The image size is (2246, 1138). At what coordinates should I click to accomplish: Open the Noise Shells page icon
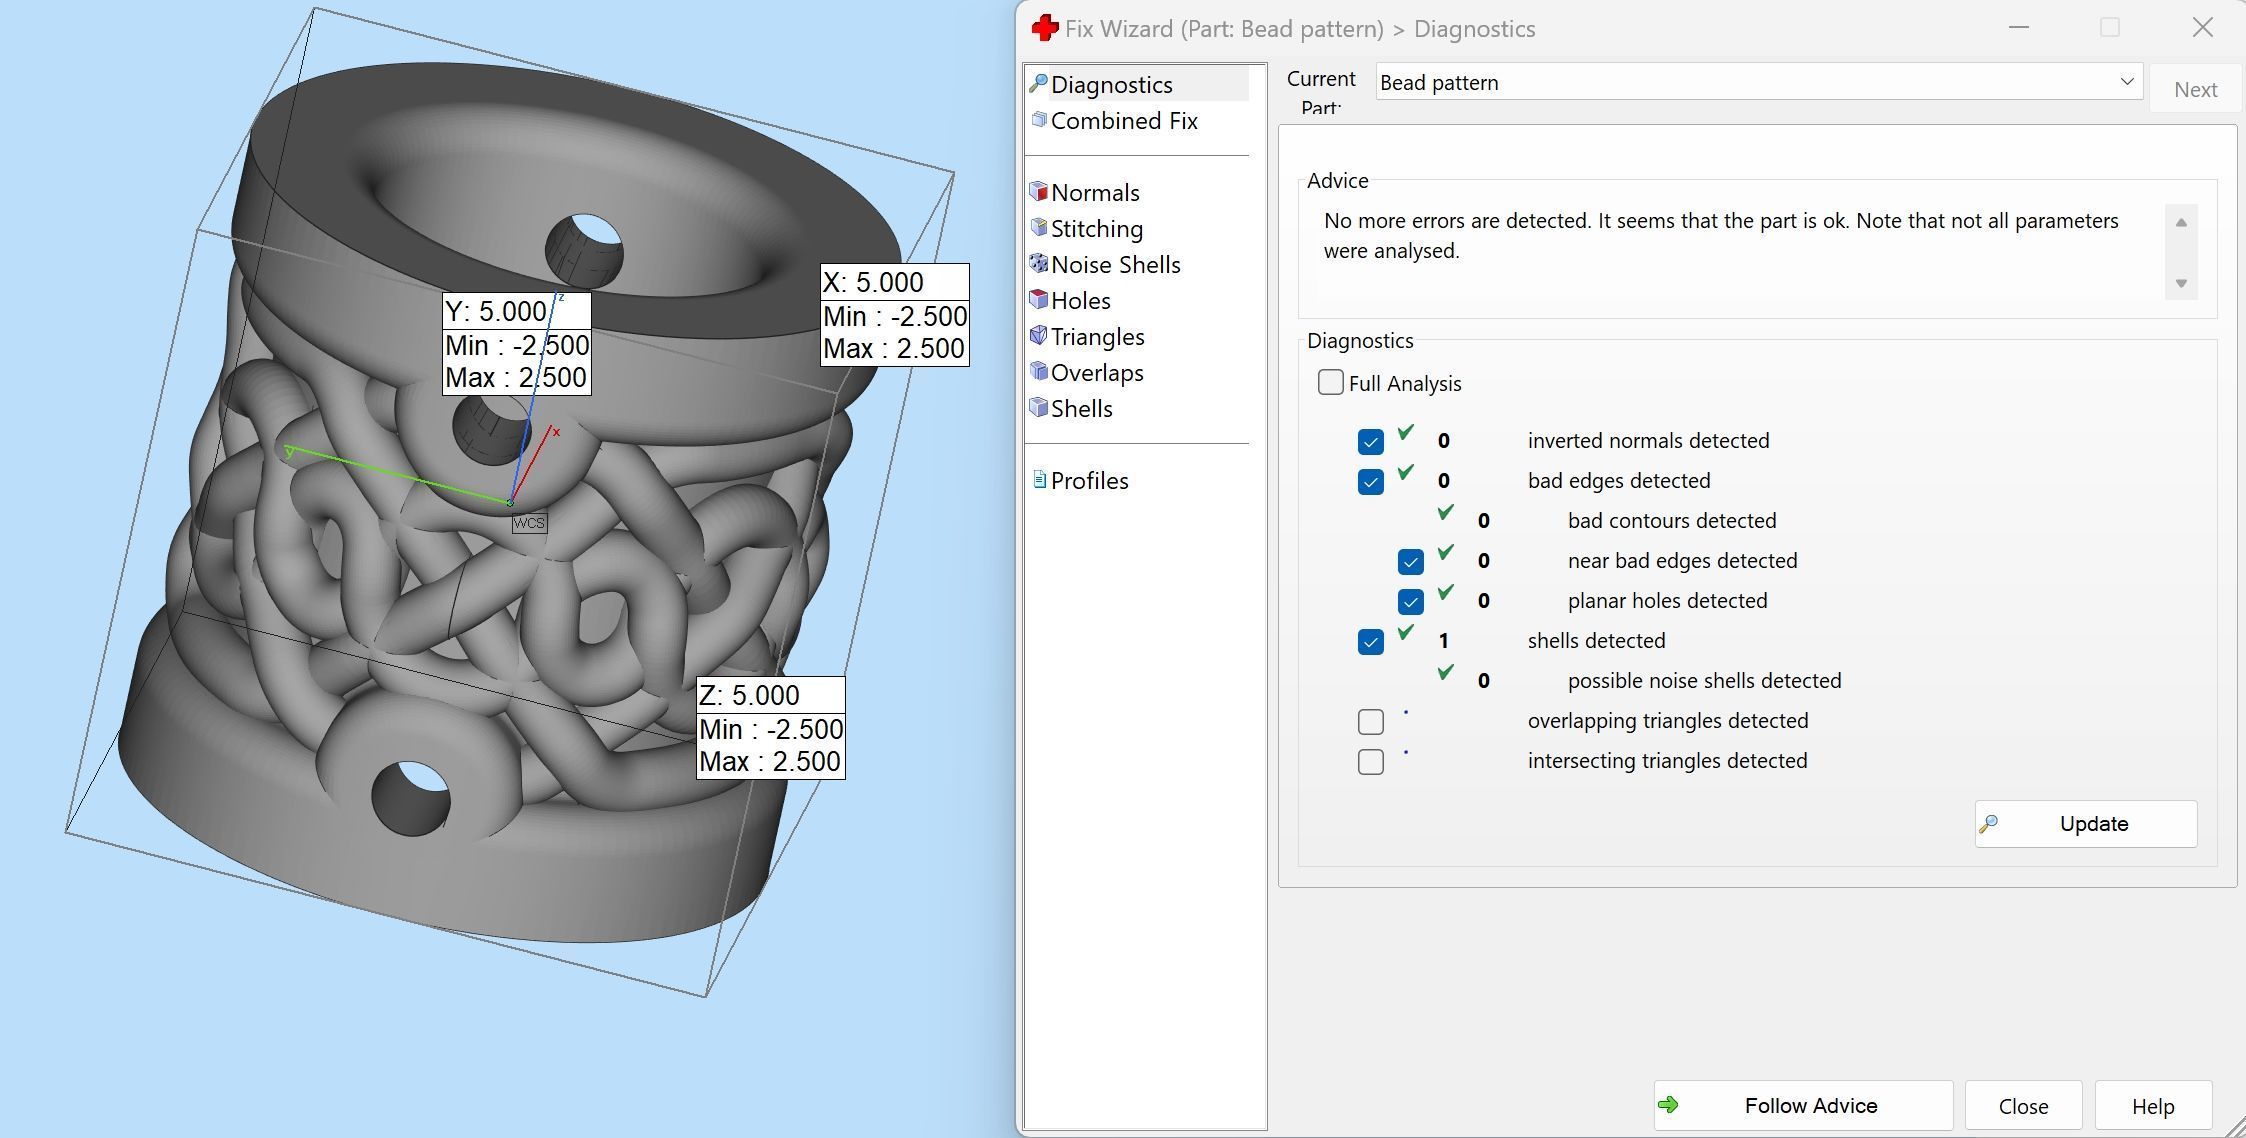tap(1039, 263)
